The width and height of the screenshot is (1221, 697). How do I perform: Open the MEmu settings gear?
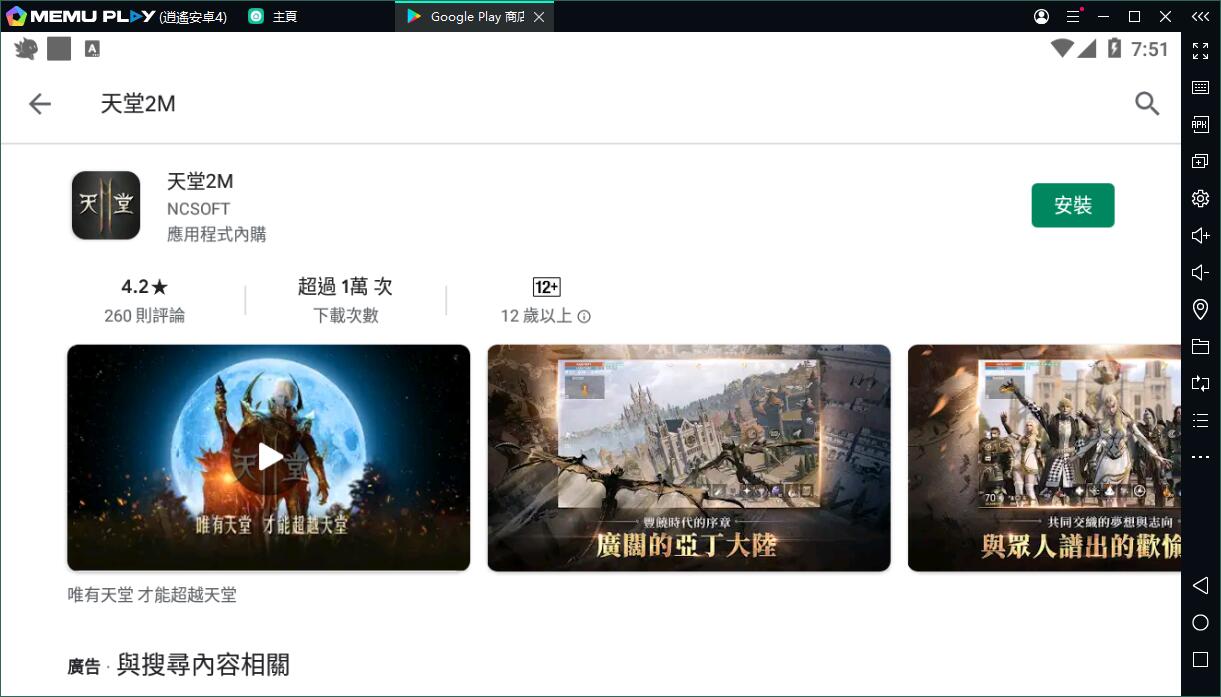coord(1199,197)
